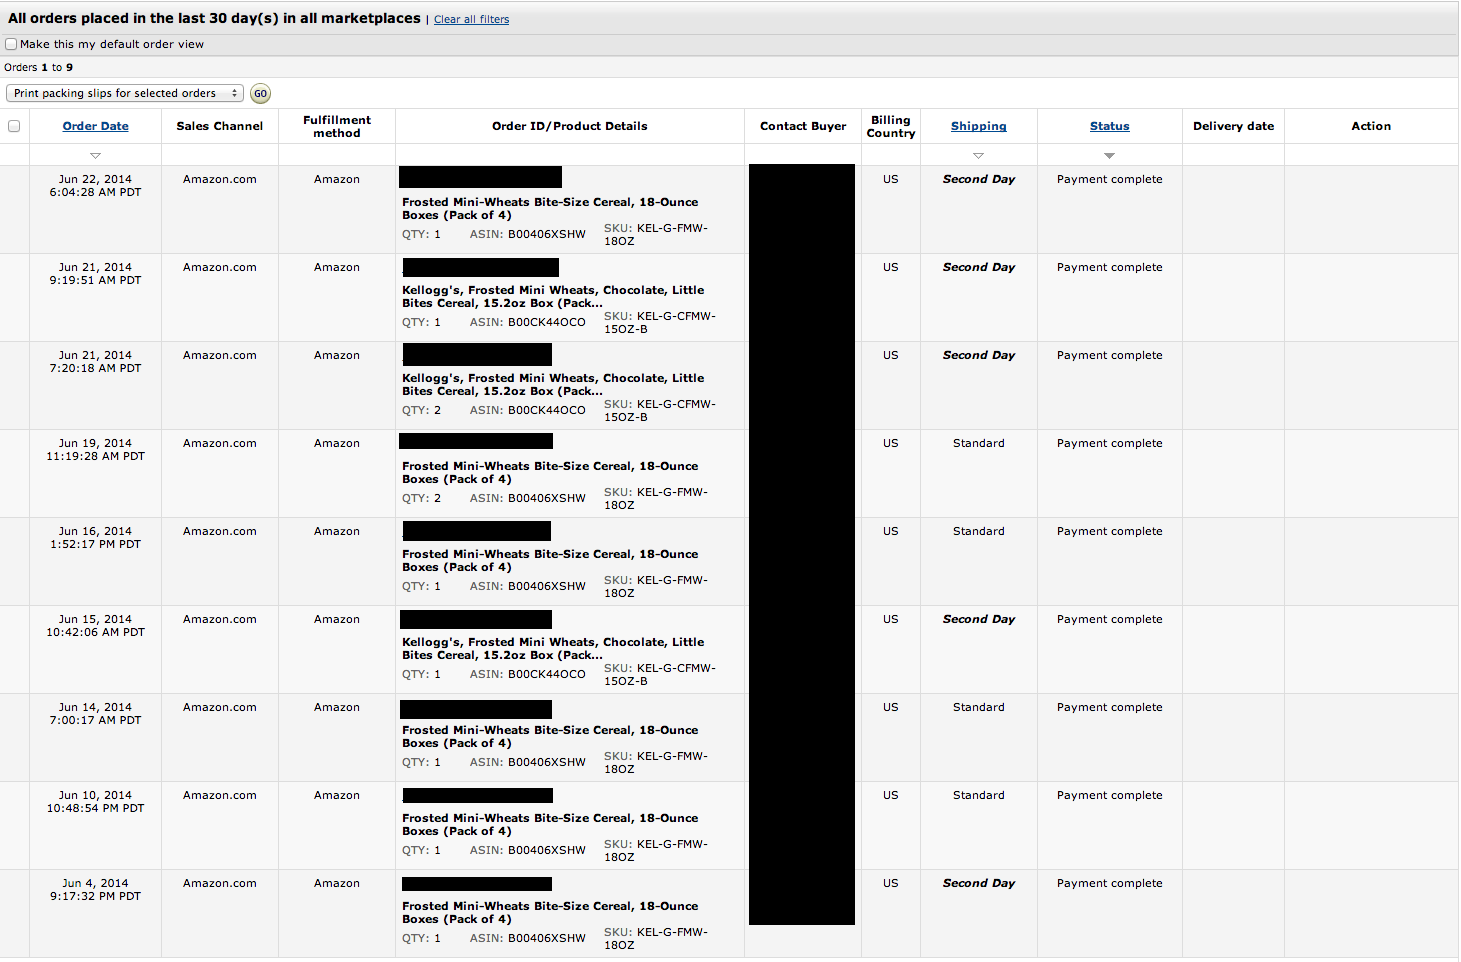1461x962 pixels.
Task: Click SKU KEL-G-FMW-18OZ in Jun 16 order
Action: 656,586
